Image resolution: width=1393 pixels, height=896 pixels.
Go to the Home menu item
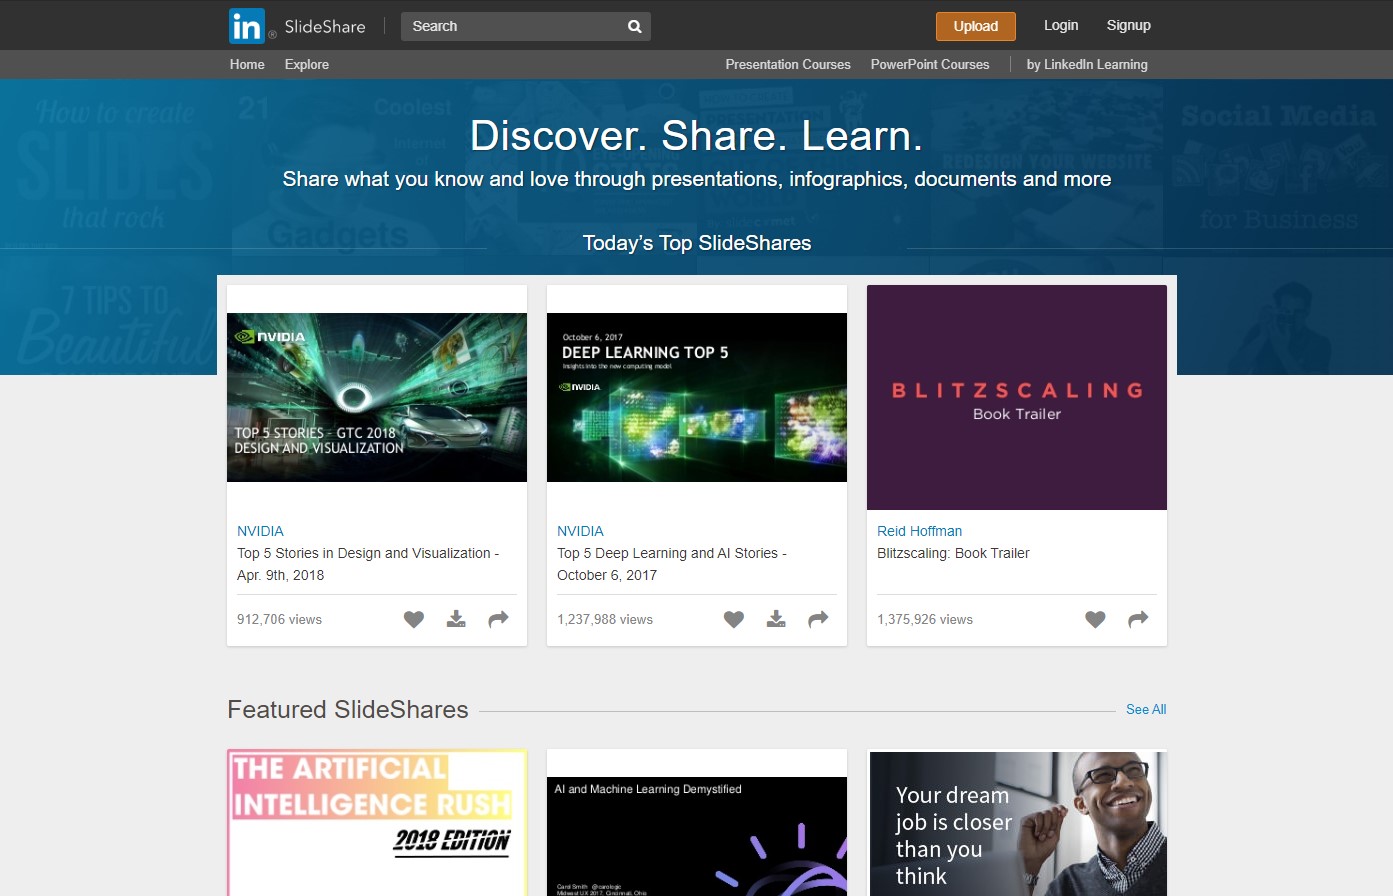click(x=247, y=64)
